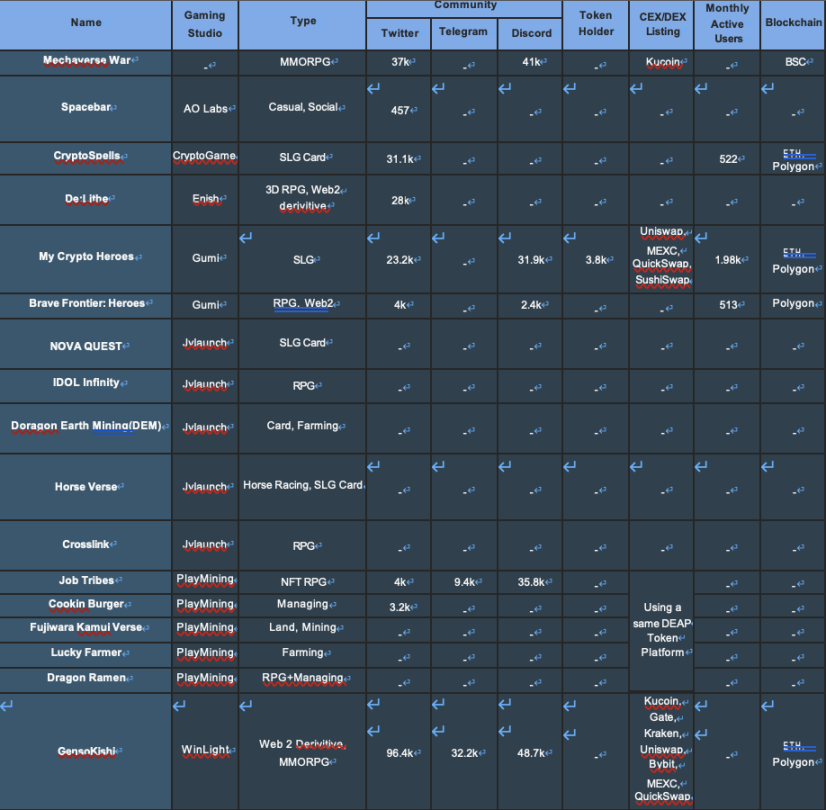
Task: Click the "Fujiwara Kamui Verse" name cell
Action: 86,628
